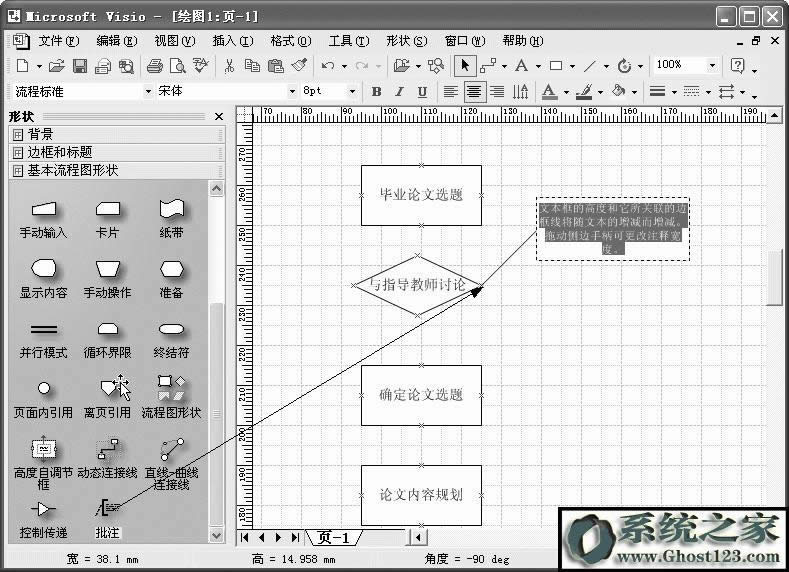This screenshot has height=572, width=789.
Task: Undo the last action
Action: click(x=328, y=65)
